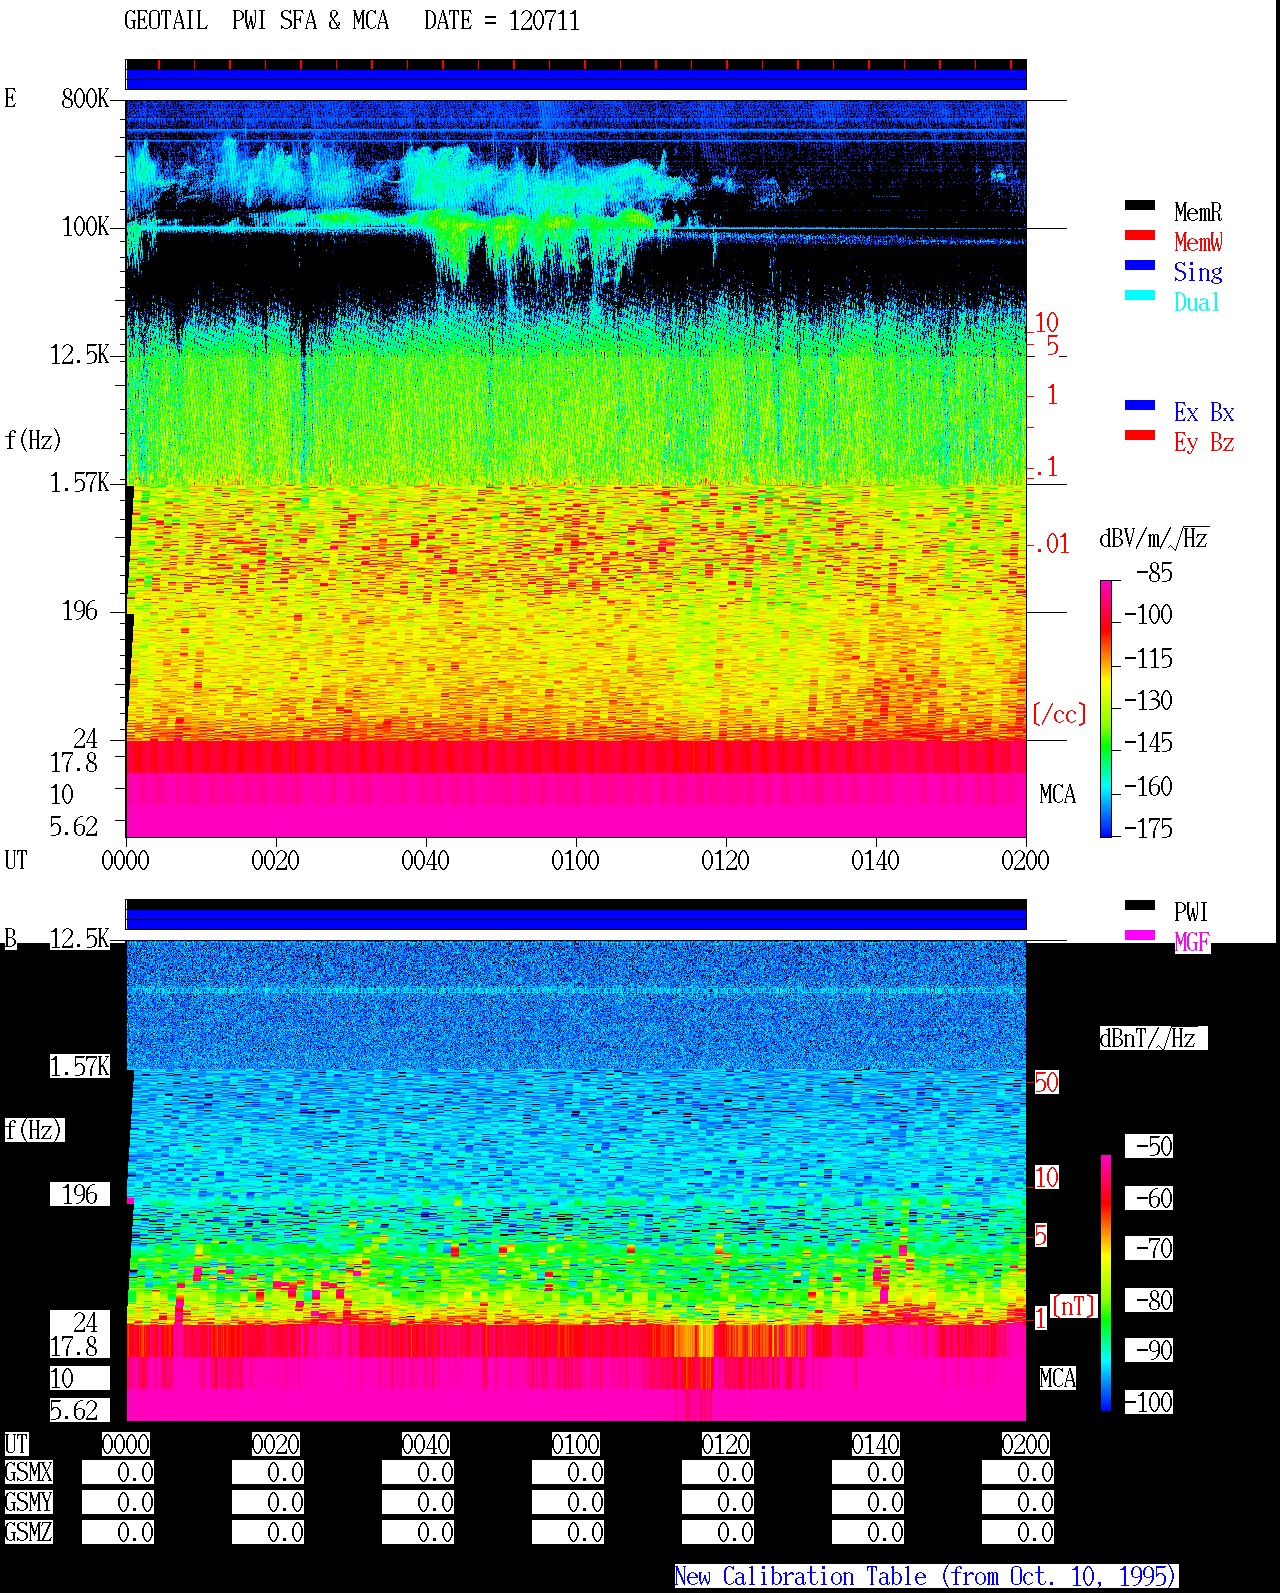
Task: Click the '0120' time tick below the E spectrogram
Action: point(725,861)
